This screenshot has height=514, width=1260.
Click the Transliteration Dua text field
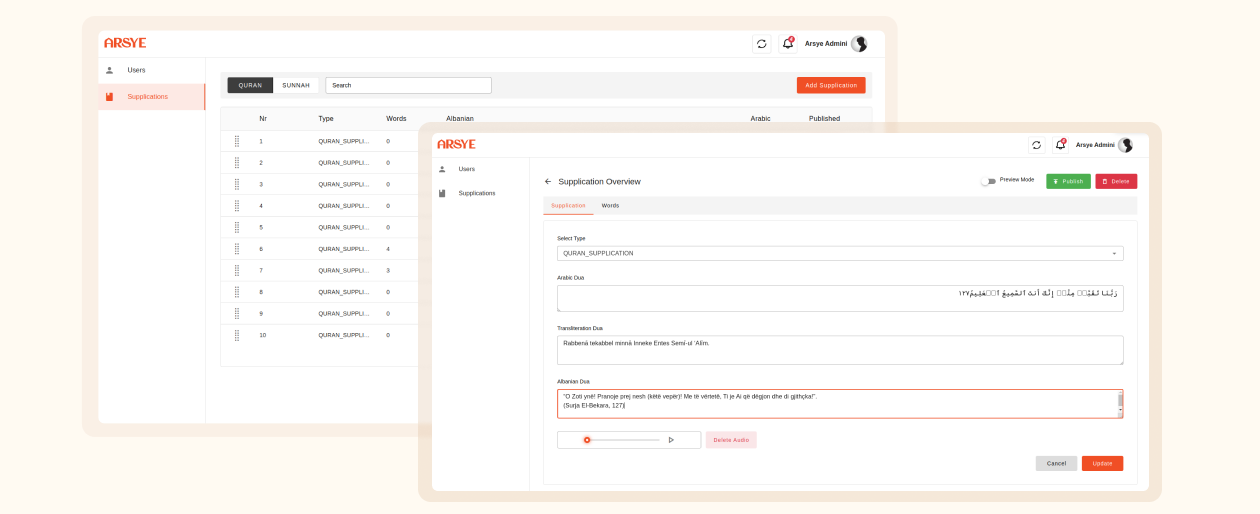tap(840, 350)
